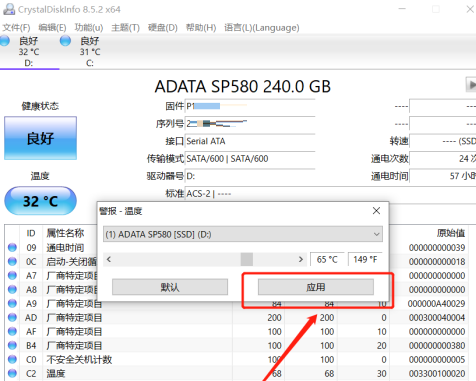The width and height of the screenshot is (476, 381).
Task: Close the 警报 - 温度 dialog
Action: [376, 211]
